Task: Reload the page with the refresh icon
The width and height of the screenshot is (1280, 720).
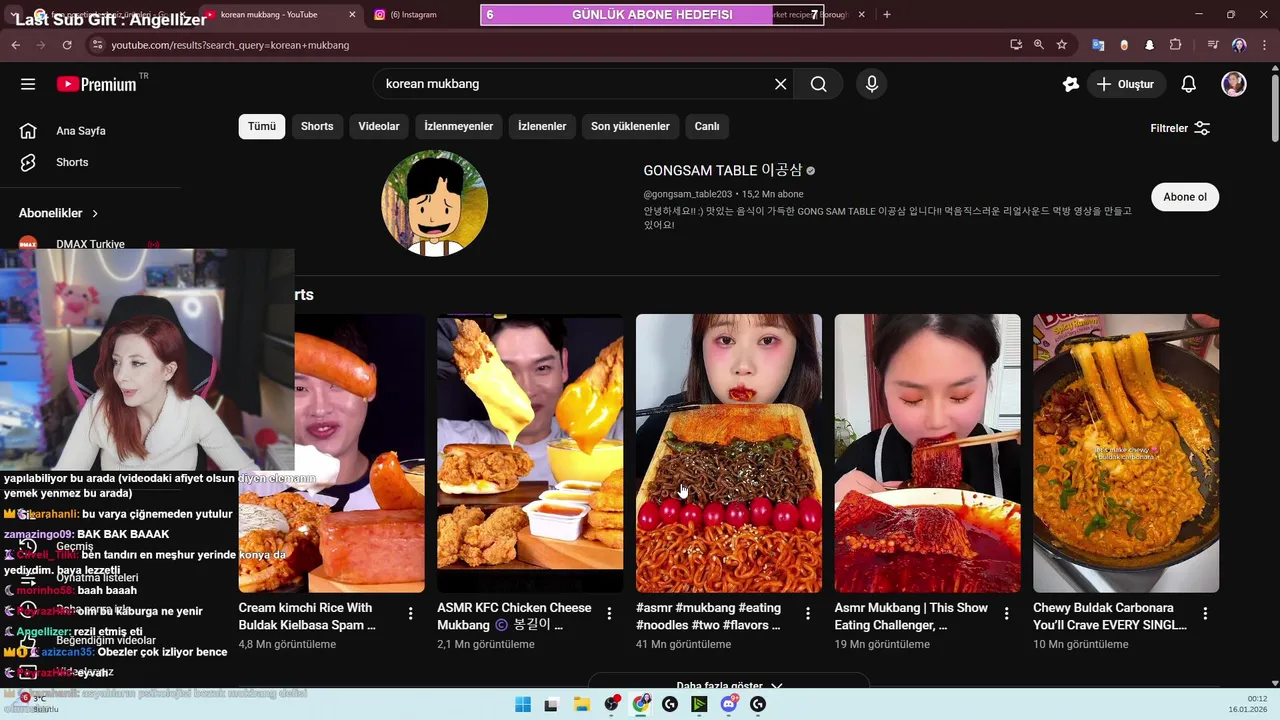Action: click(x=67, y=45)
